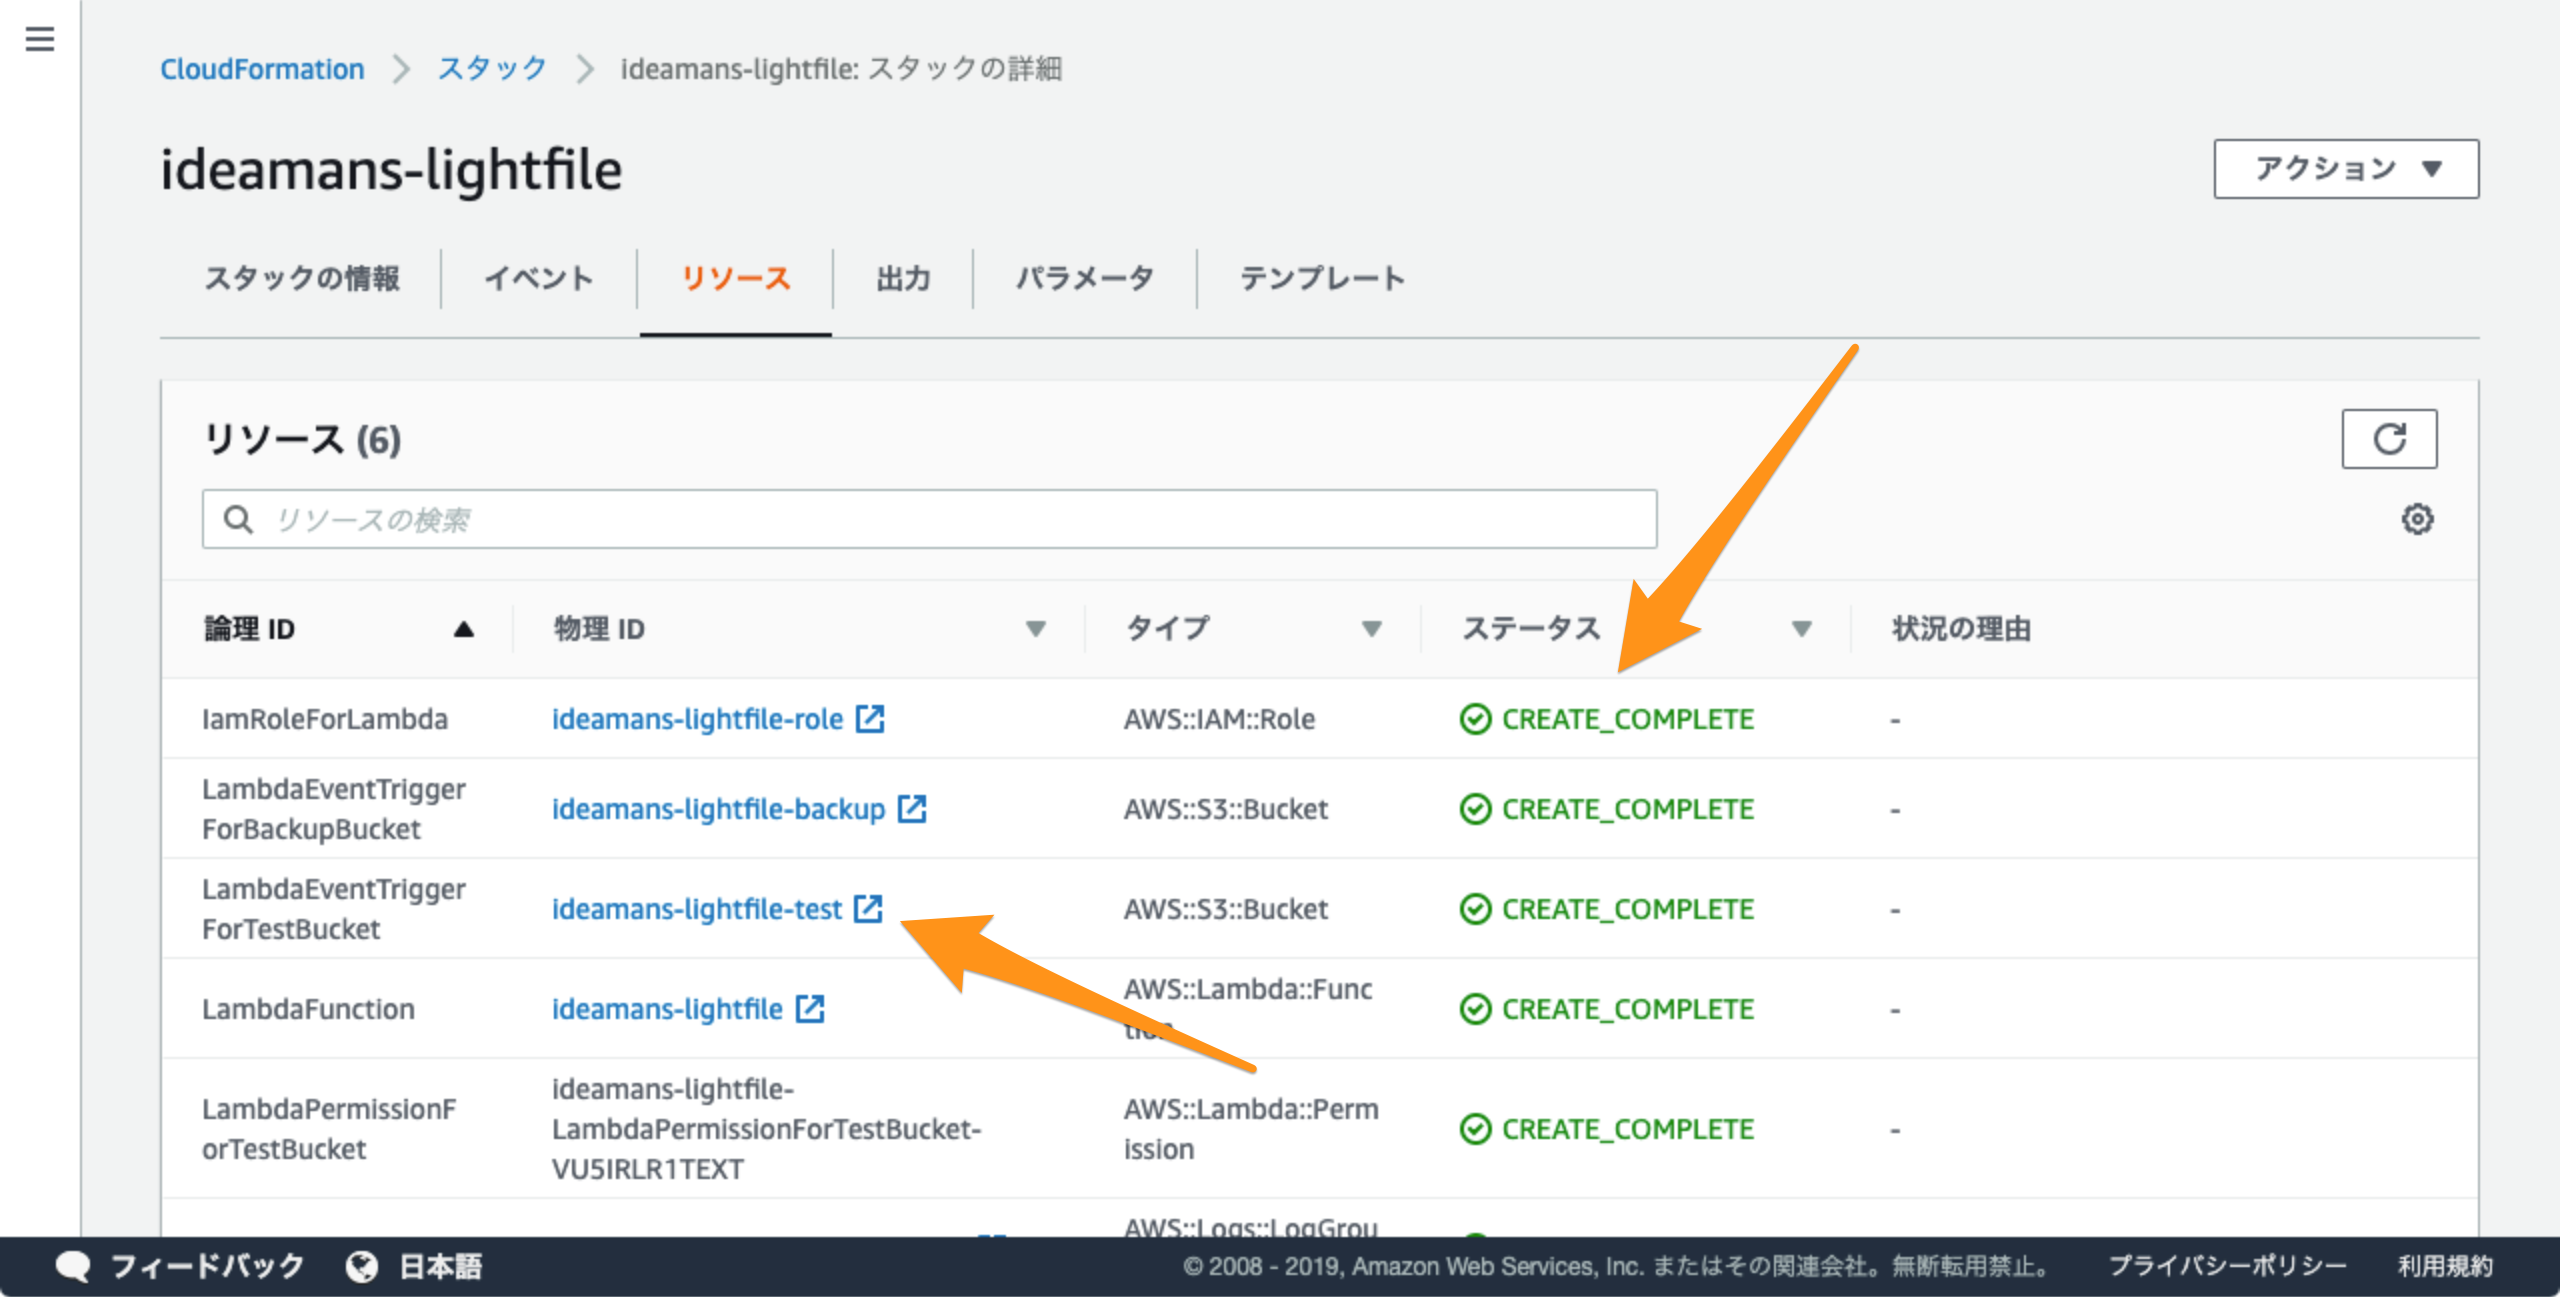Click the feedback speech bubble icon

[73, 1266]
